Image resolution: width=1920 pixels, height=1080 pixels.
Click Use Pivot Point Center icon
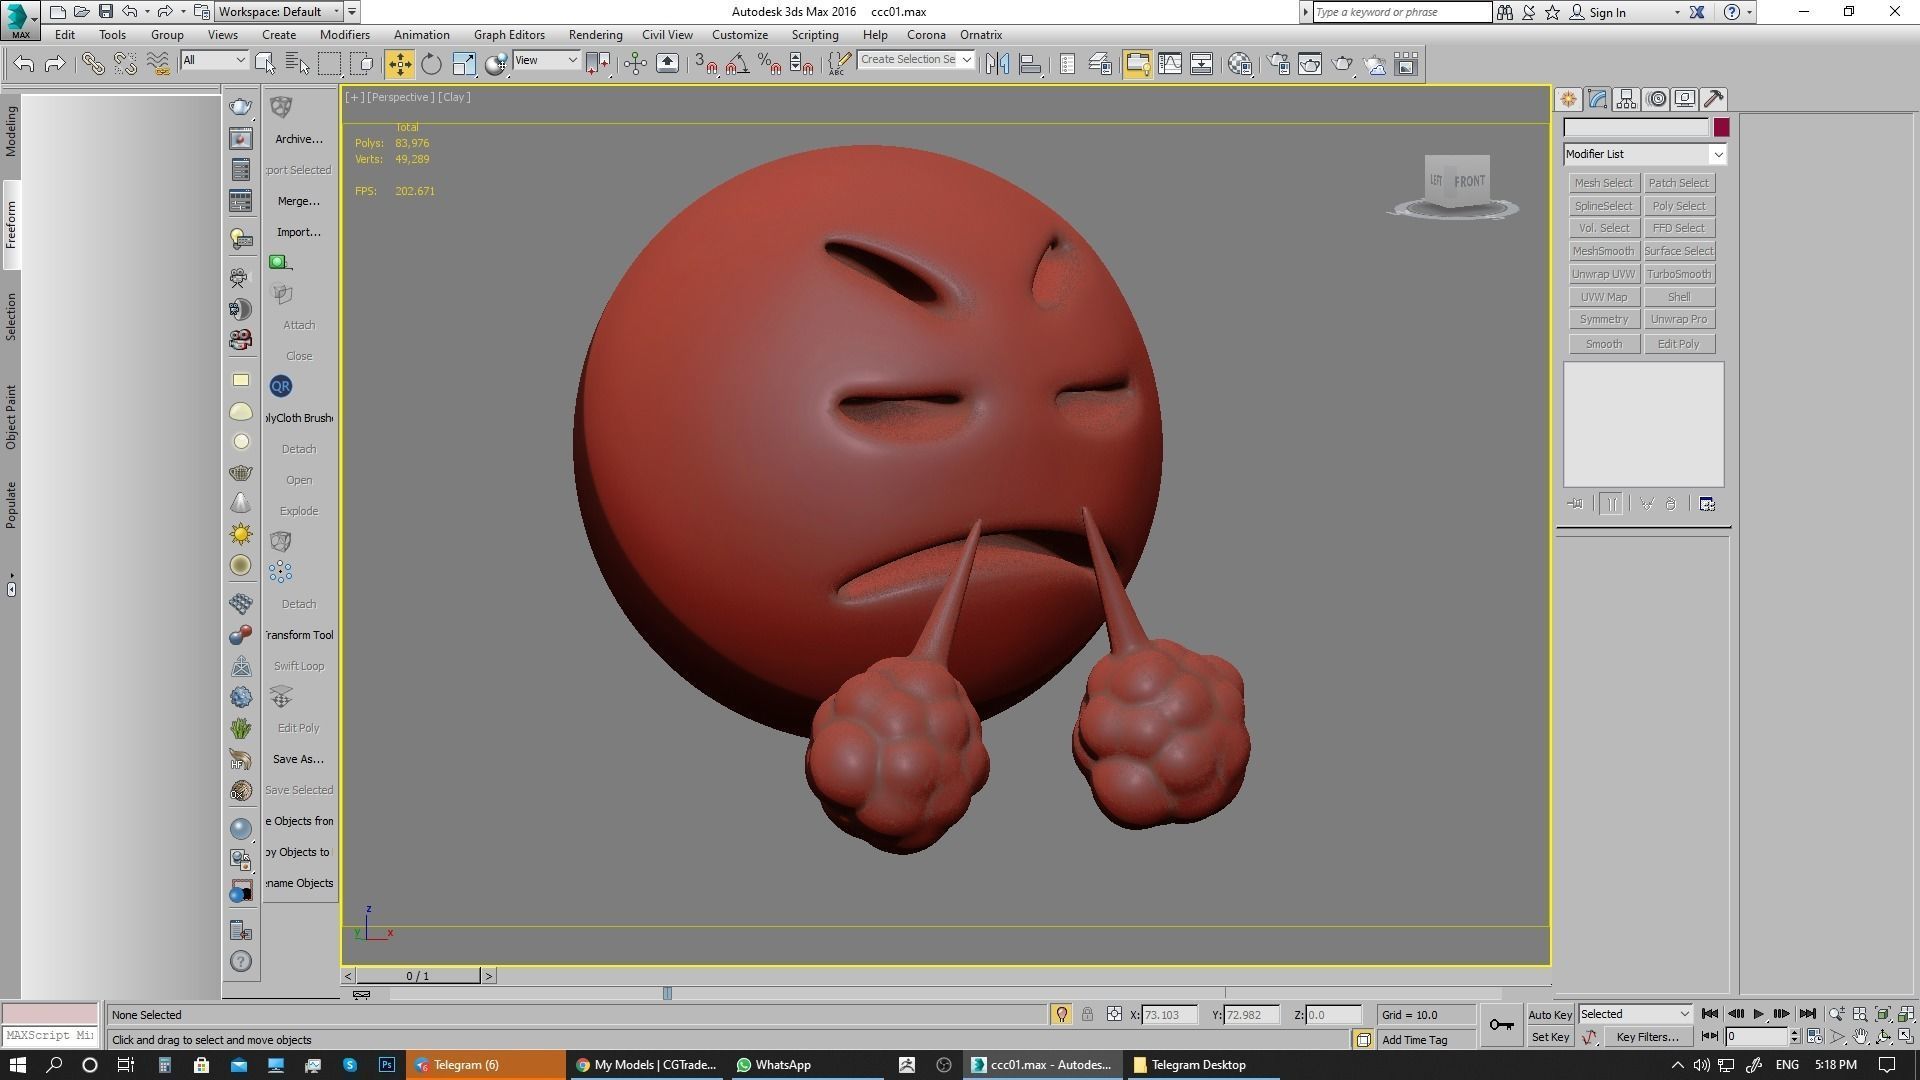(598, 64)
